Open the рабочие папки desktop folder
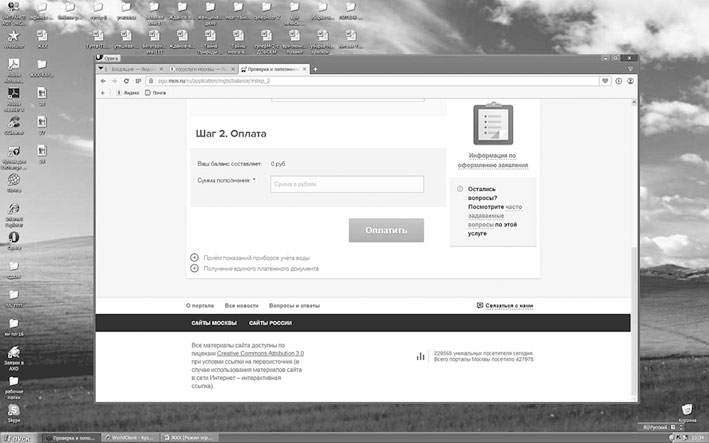Viewport: 709px width, 443px height. pyautogui.click(x=14, y=388)
